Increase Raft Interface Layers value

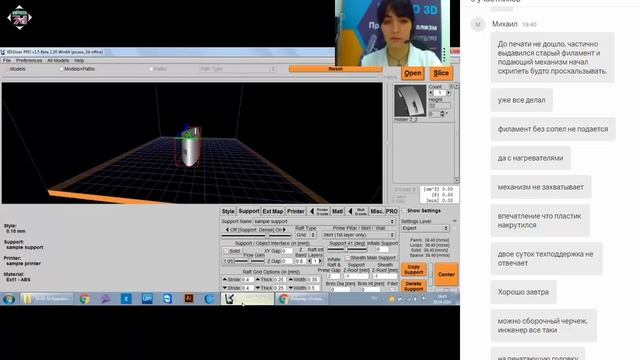point(320,261)
